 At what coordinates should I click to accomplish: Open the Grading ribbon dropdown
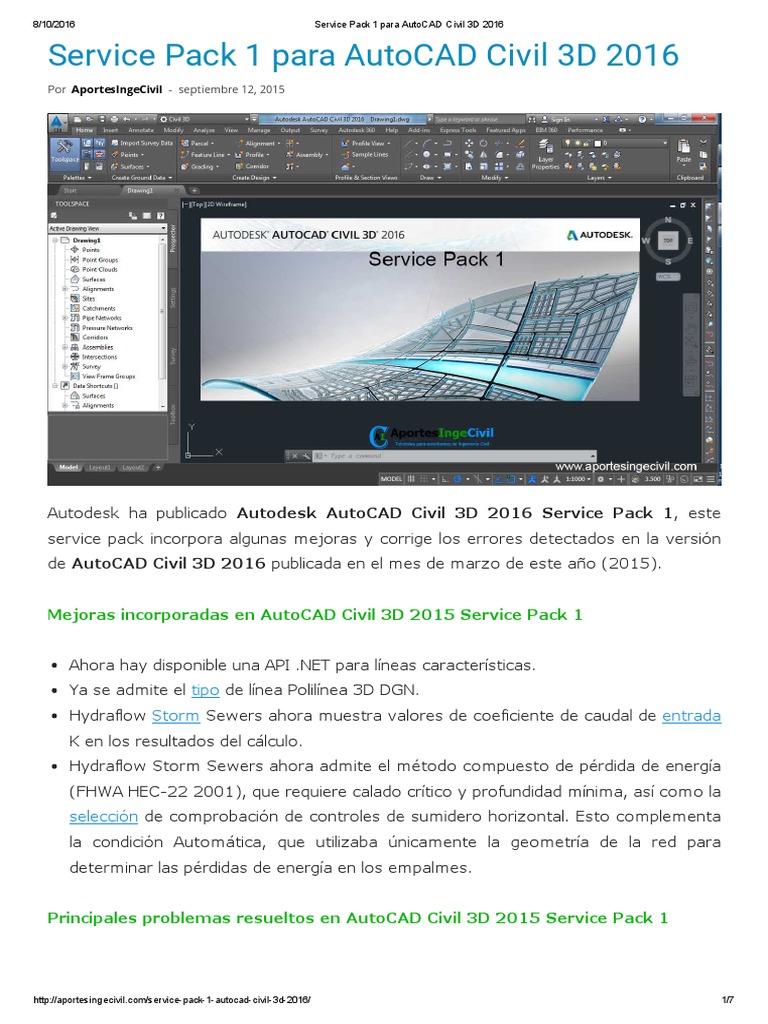click(x=199, y=167)
